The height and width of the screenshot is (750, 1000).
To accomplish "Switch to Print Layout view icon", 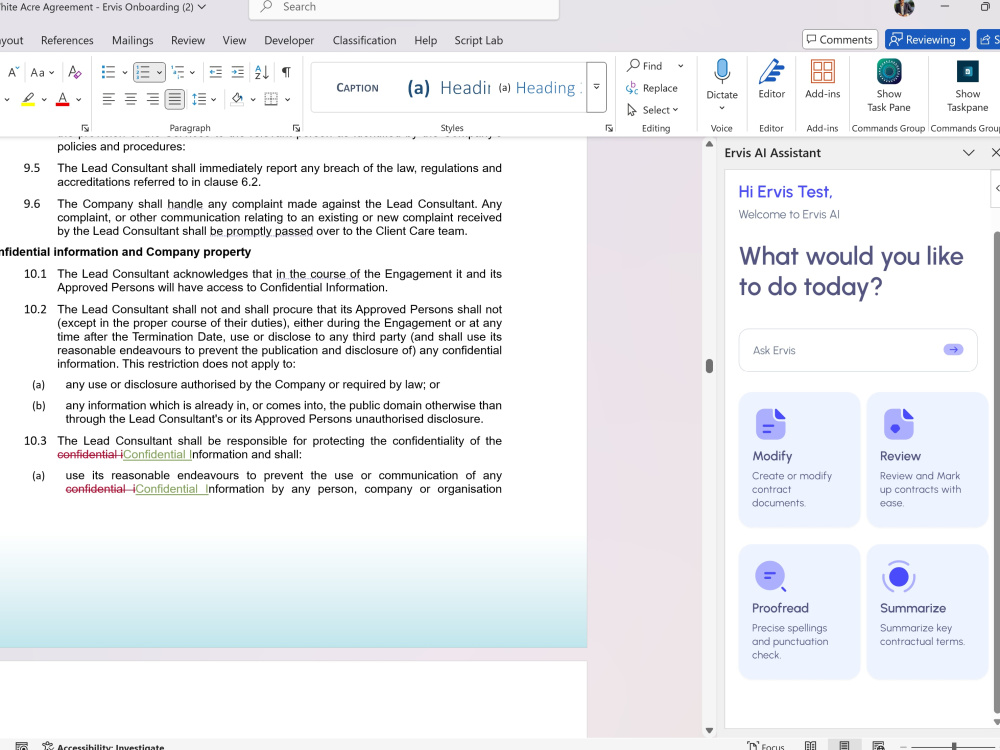I will 844,746.
